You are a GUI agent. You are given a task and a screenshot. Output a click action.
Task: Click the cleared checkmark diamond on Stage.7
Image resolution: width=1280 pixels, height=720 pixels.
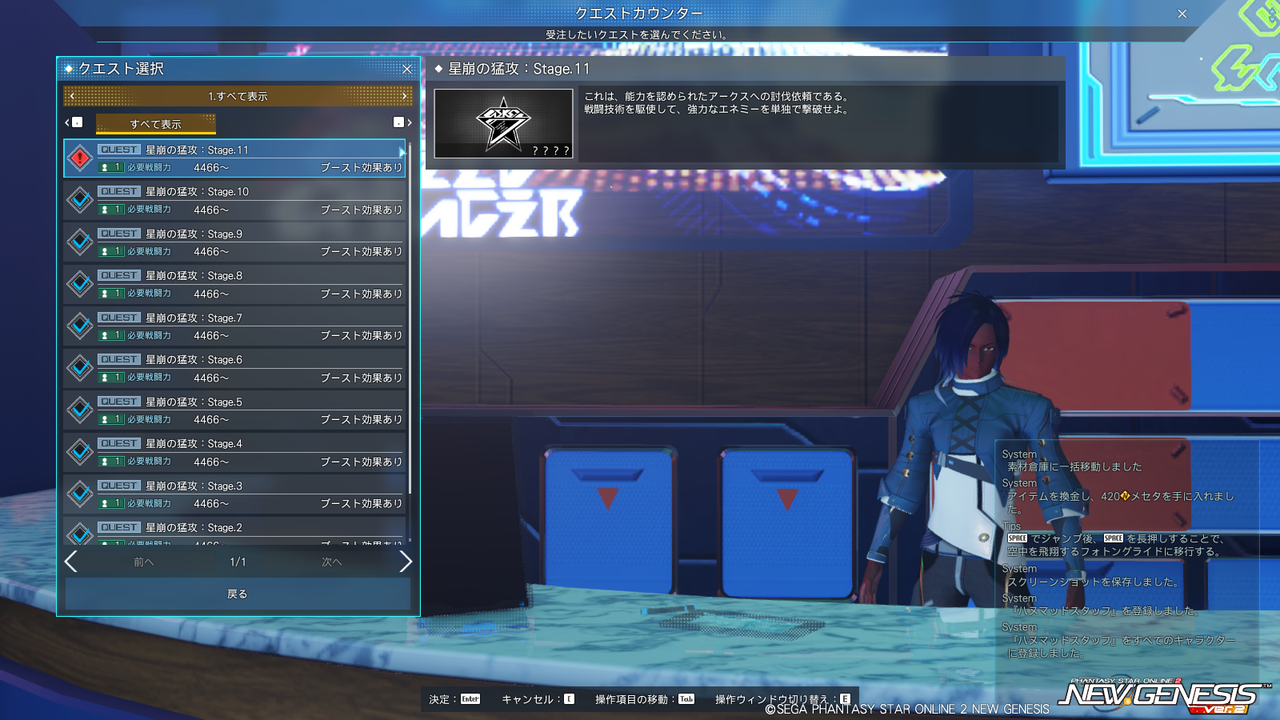pyautogui.click(x=80, y=327)
